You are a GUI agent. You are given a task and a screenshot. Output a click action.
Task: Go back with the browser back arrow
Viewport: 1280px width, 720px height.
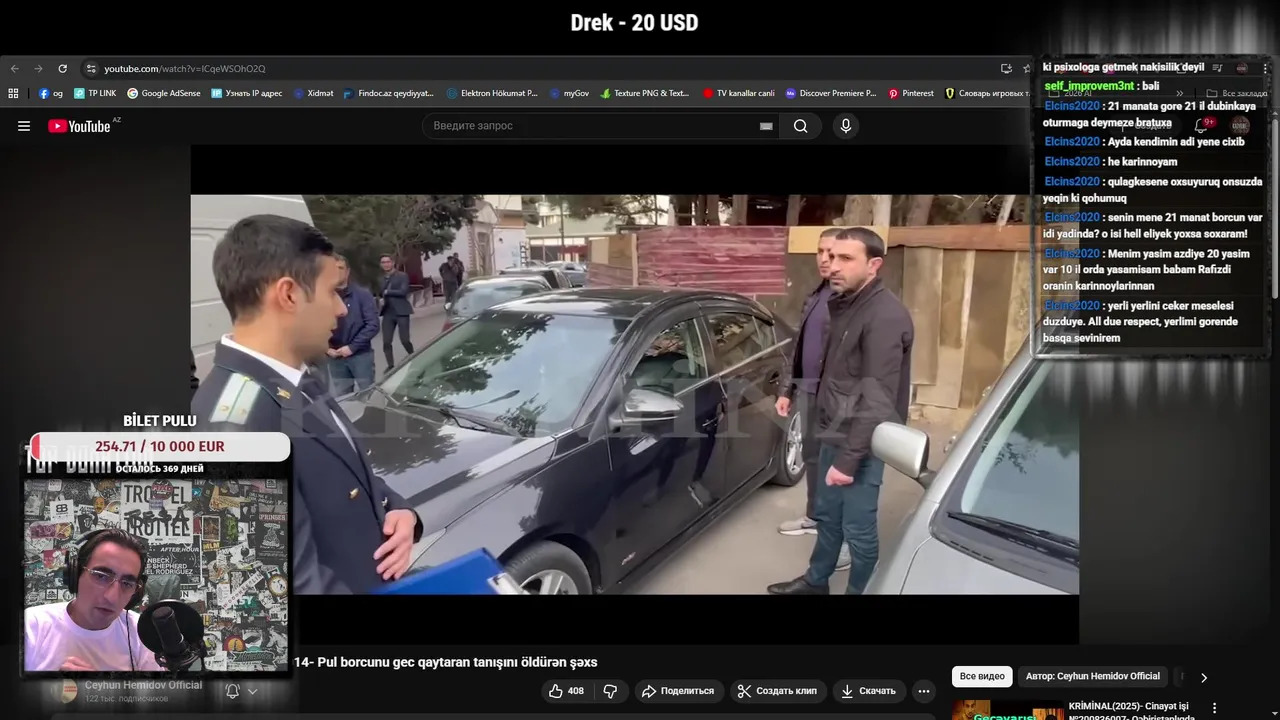coord(14,69)
